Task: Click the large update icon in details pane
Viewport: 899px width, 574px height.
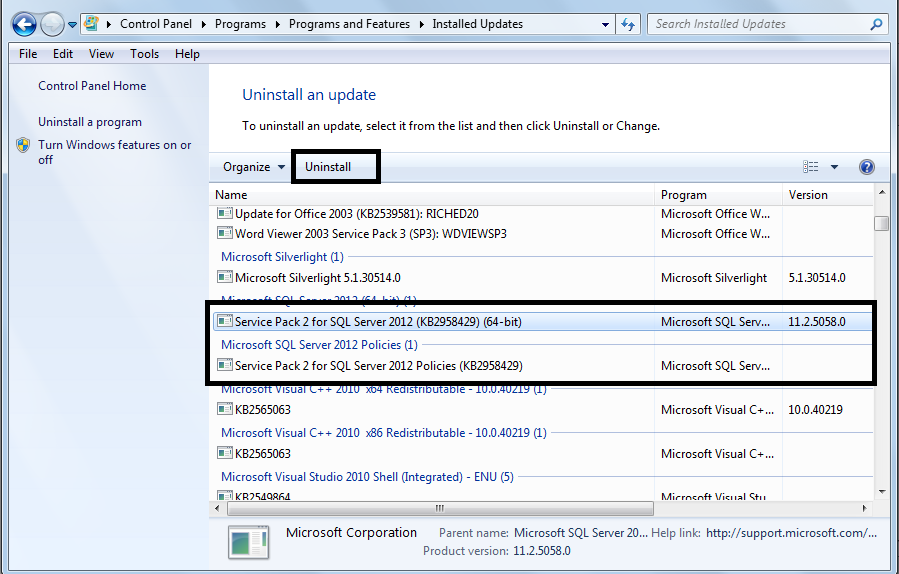Action: point(248,542)
